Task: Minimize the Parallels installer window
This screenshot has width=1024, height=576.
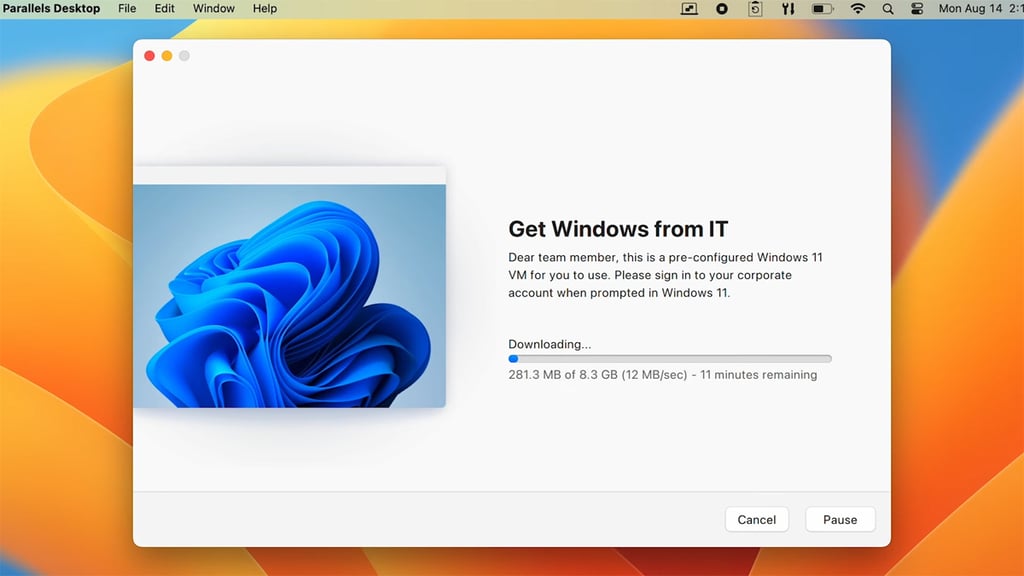Action: (166, 57)
